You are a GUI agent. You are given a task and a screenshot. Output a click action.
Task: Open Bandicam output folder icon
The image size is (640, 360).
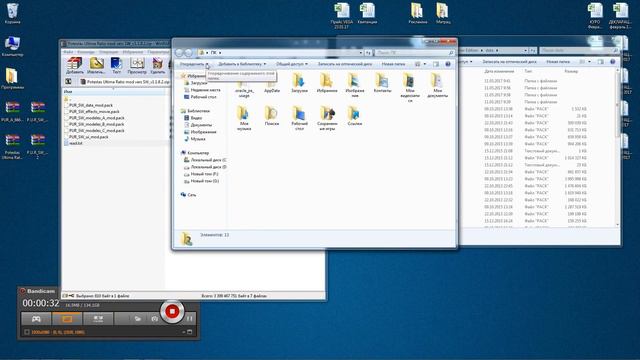pyautogui.click(x=138, y=319)
